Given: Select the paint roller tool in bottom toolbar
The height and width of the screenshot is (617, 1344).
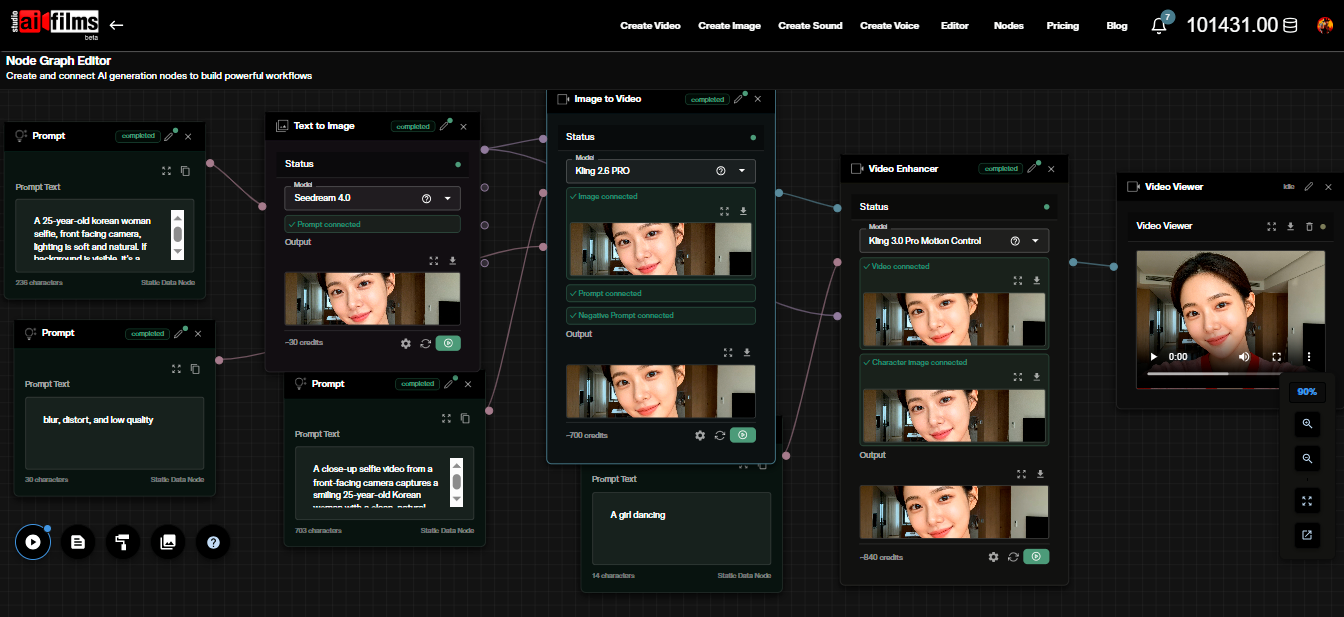Looking at the screenshot, I should pyautogui.click(x=123, y=541).
